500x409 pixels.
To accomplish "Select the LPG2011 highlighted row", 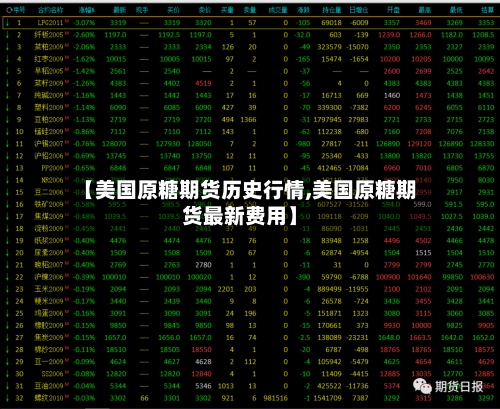I will [250, 23].
